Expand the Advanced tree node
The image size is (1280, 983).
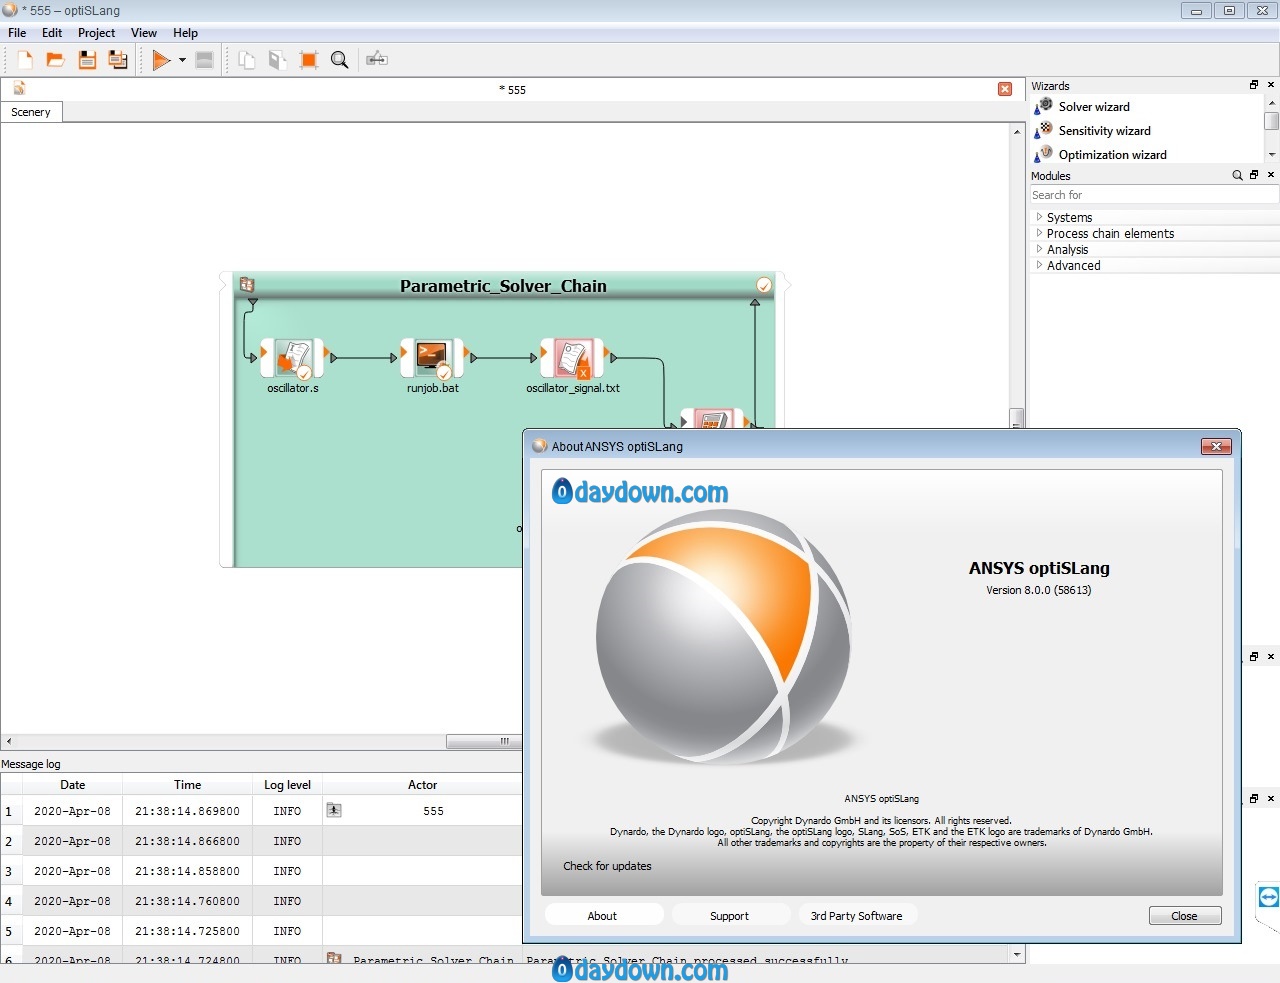pos(1039,265)
